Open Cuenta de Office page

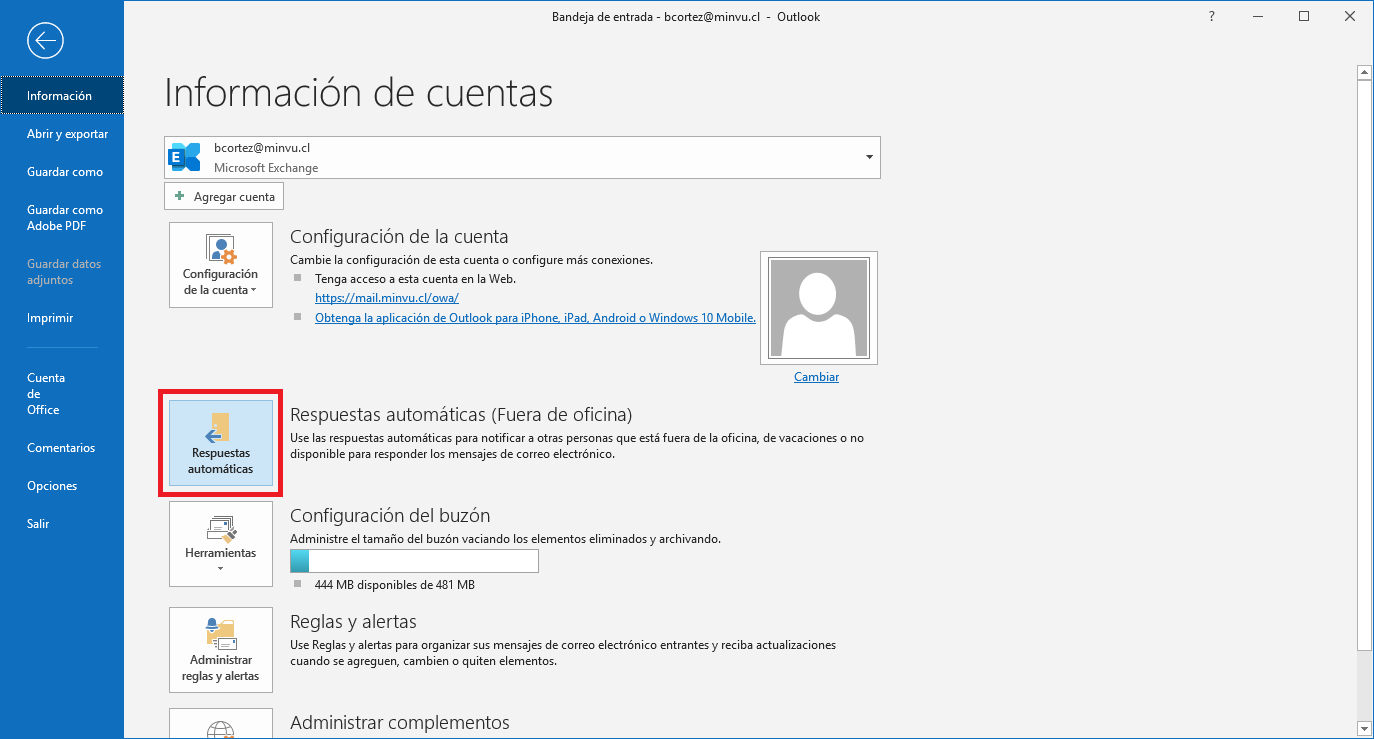(61, 394)
